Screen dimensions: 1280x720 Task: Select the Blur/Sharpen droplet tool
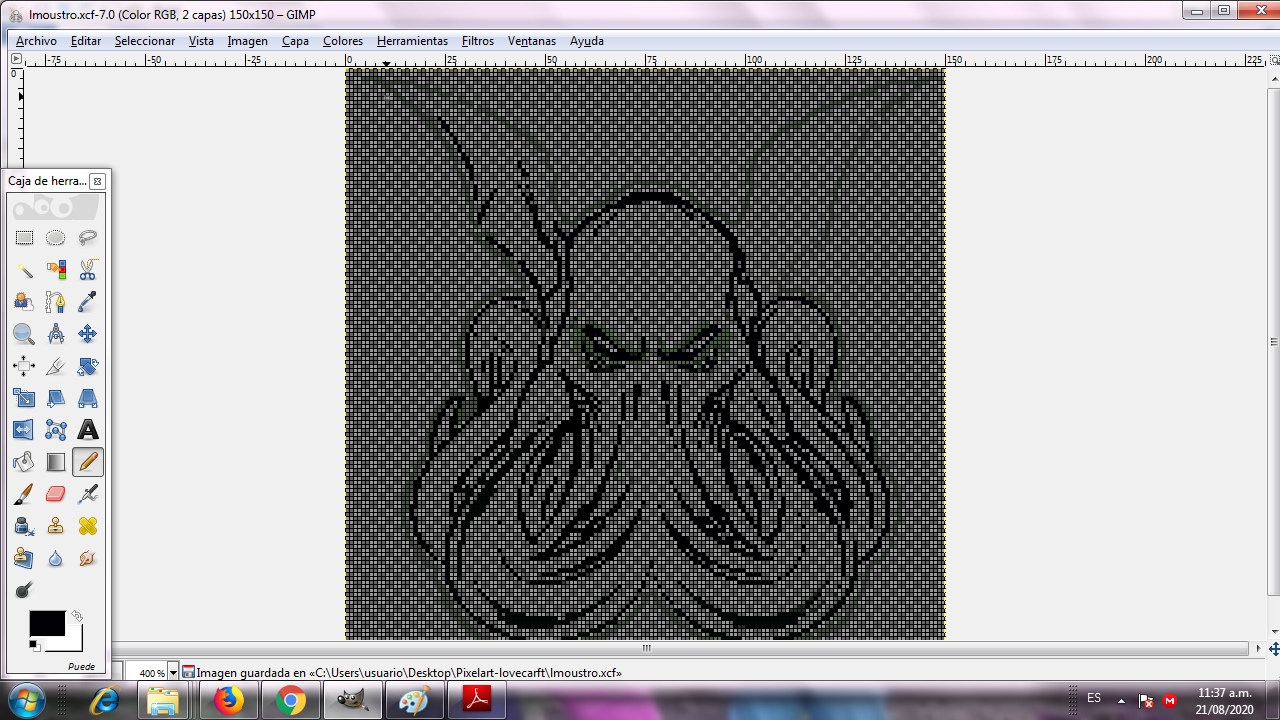[x=56, y=558]
